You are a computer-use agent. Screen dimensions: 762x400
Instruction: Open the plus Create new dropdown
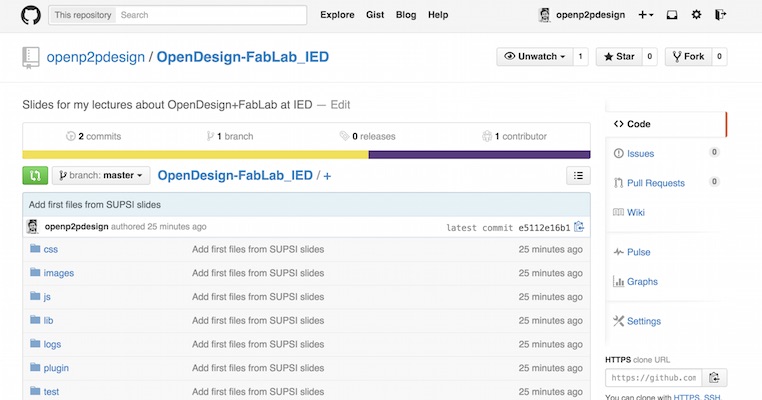(645, 15)
